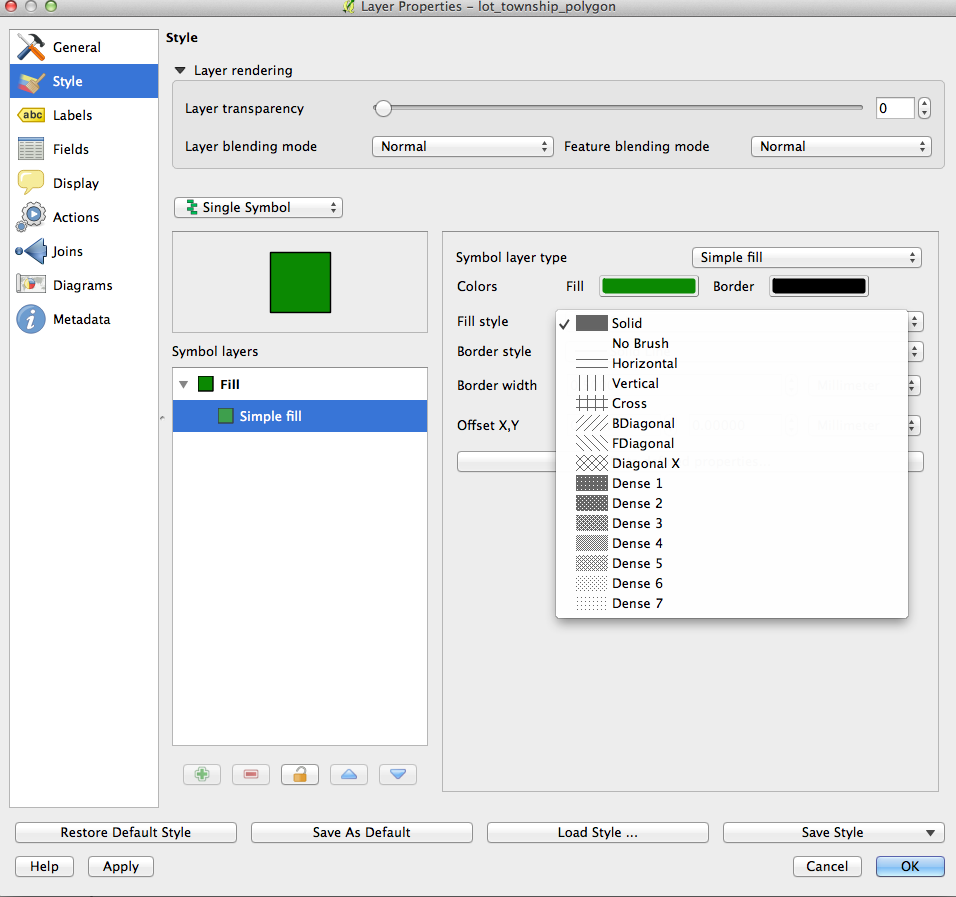Open the Metadata info section
Image resolution: width=956 pixels, height=897 pixels.
pyautogui.click(x=81, y=319)
